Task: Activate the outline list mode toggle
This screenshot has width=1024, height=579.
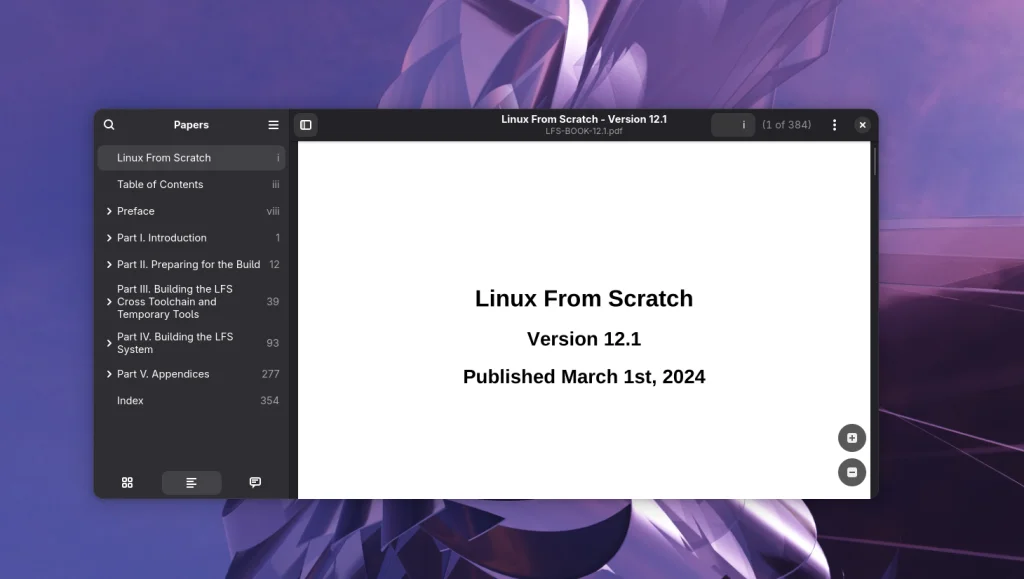Action: click(x=191, y=482)
